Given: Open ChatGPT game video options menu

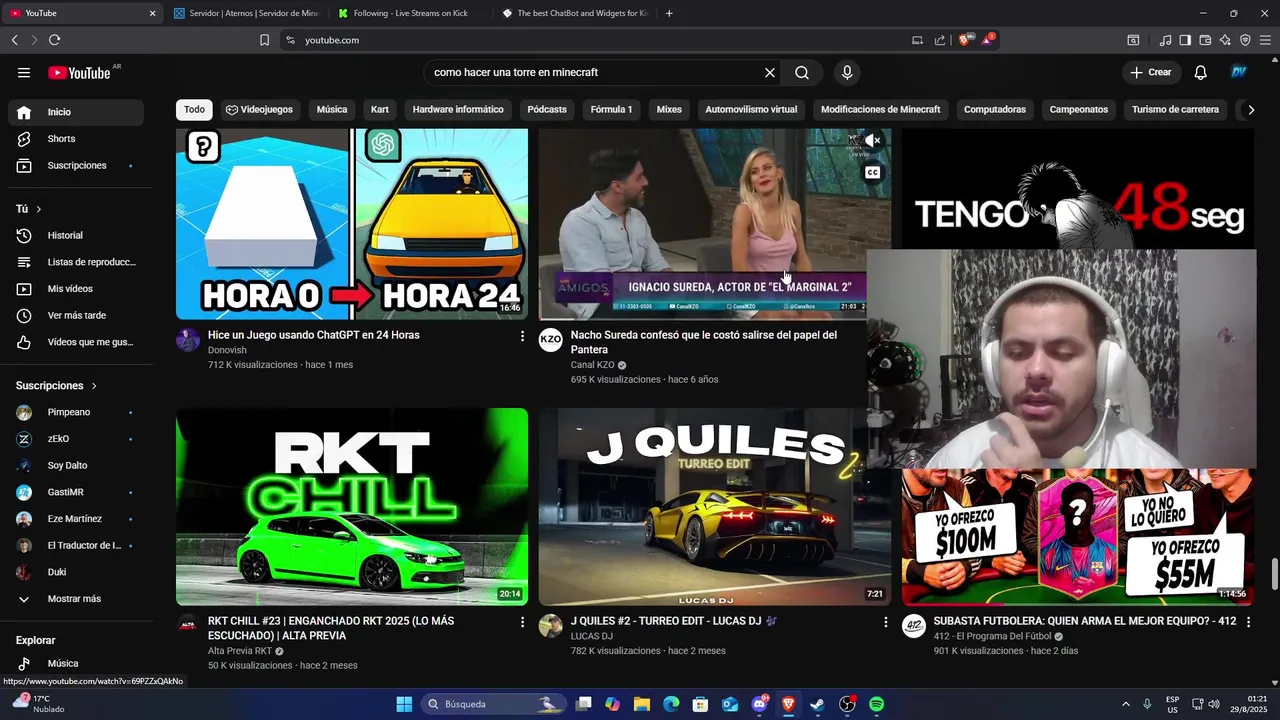Looking at the screenshot, I should tap(522, 336).
